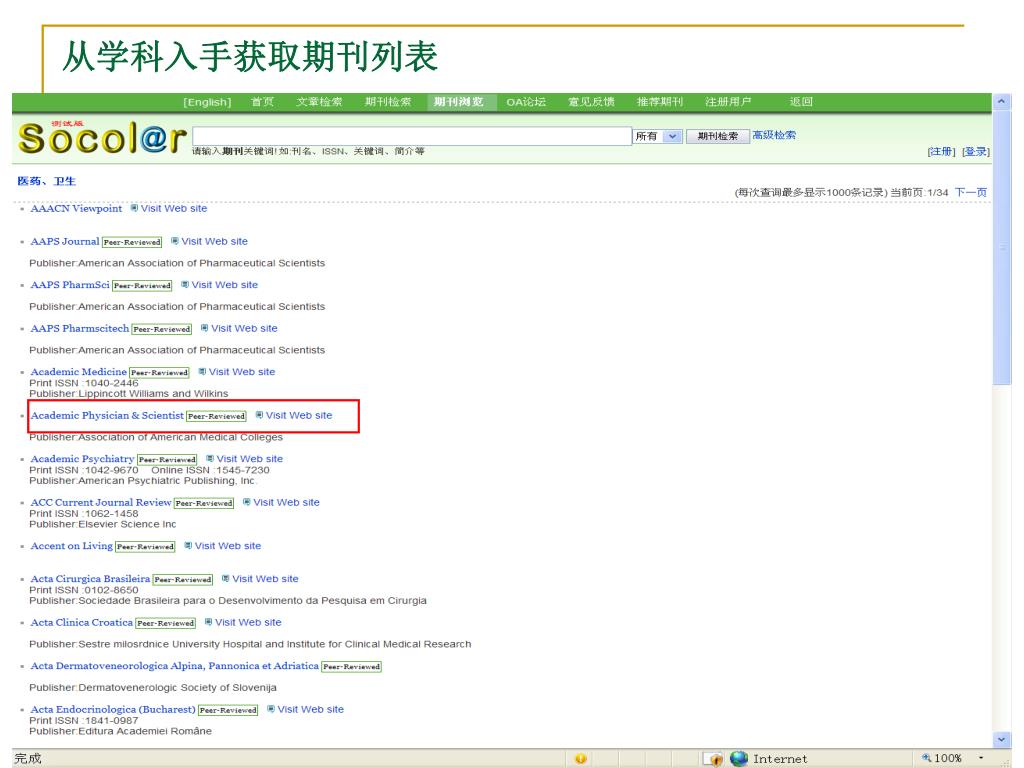Open 注册用户 in navigation bar
Viewport: 1024px width, 768px height.
[728, 102]
